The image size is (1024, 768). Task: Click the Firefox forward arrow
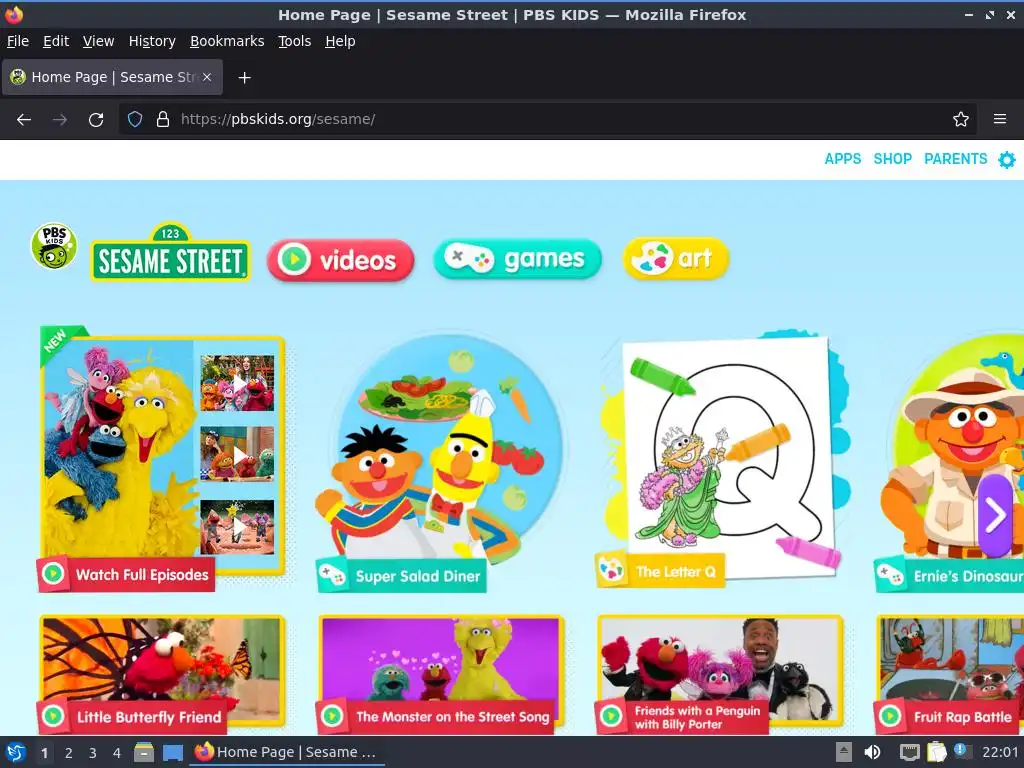pos(59,120)
